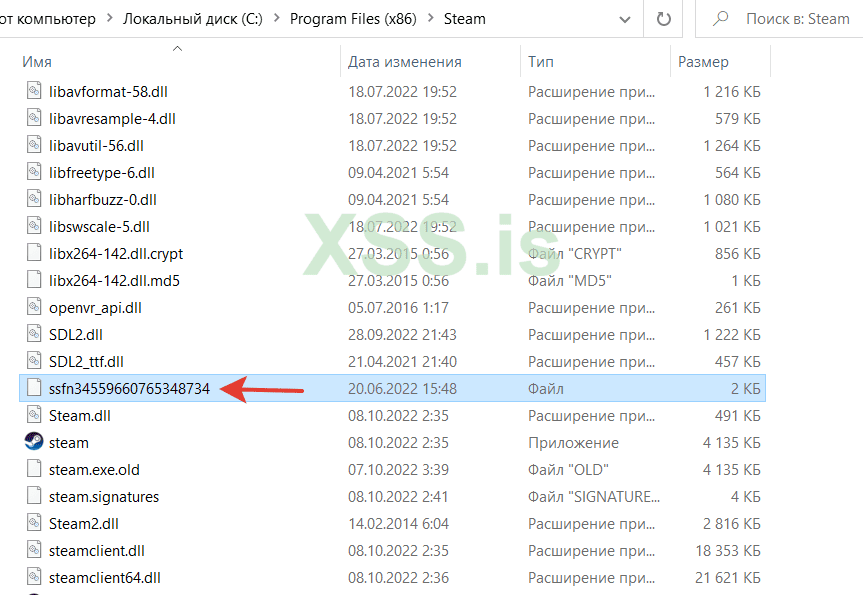Click the Steam2.dll file icon
This screenshot has height=596, width=863.
tap(34, 522)
